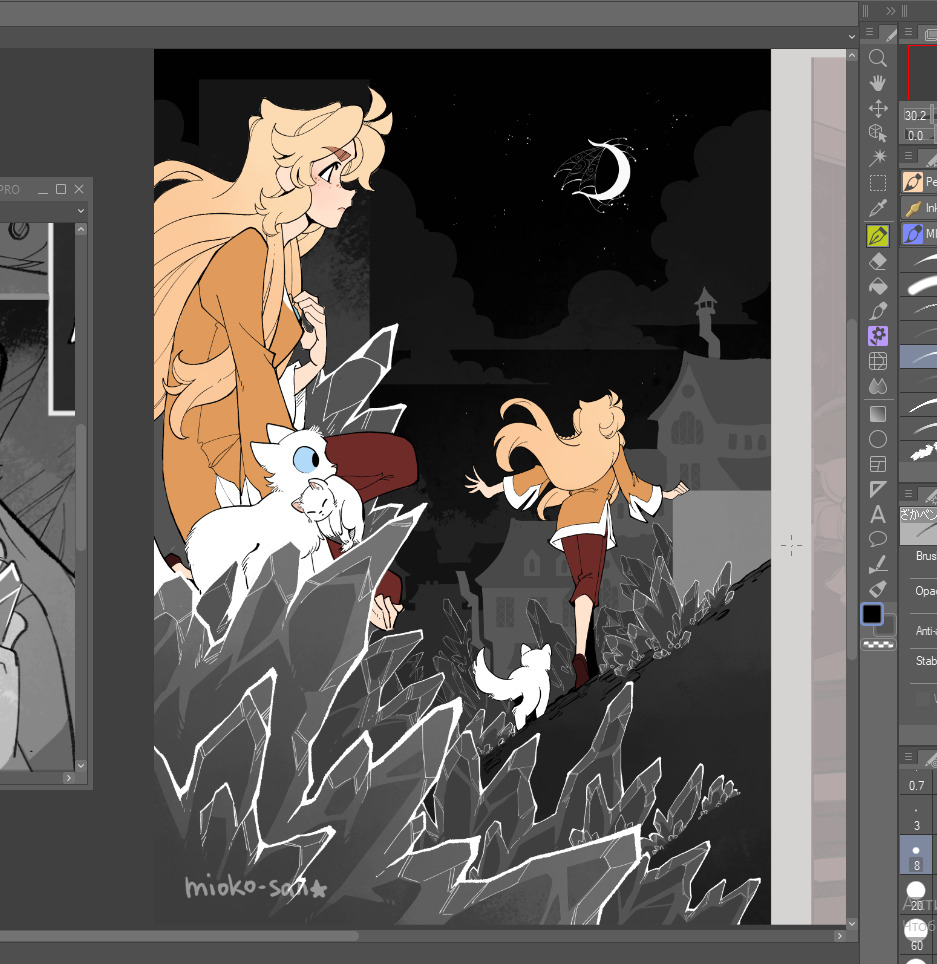
Task: Open dropdown chevron in the floating PRO window
Action: (82, 210)
